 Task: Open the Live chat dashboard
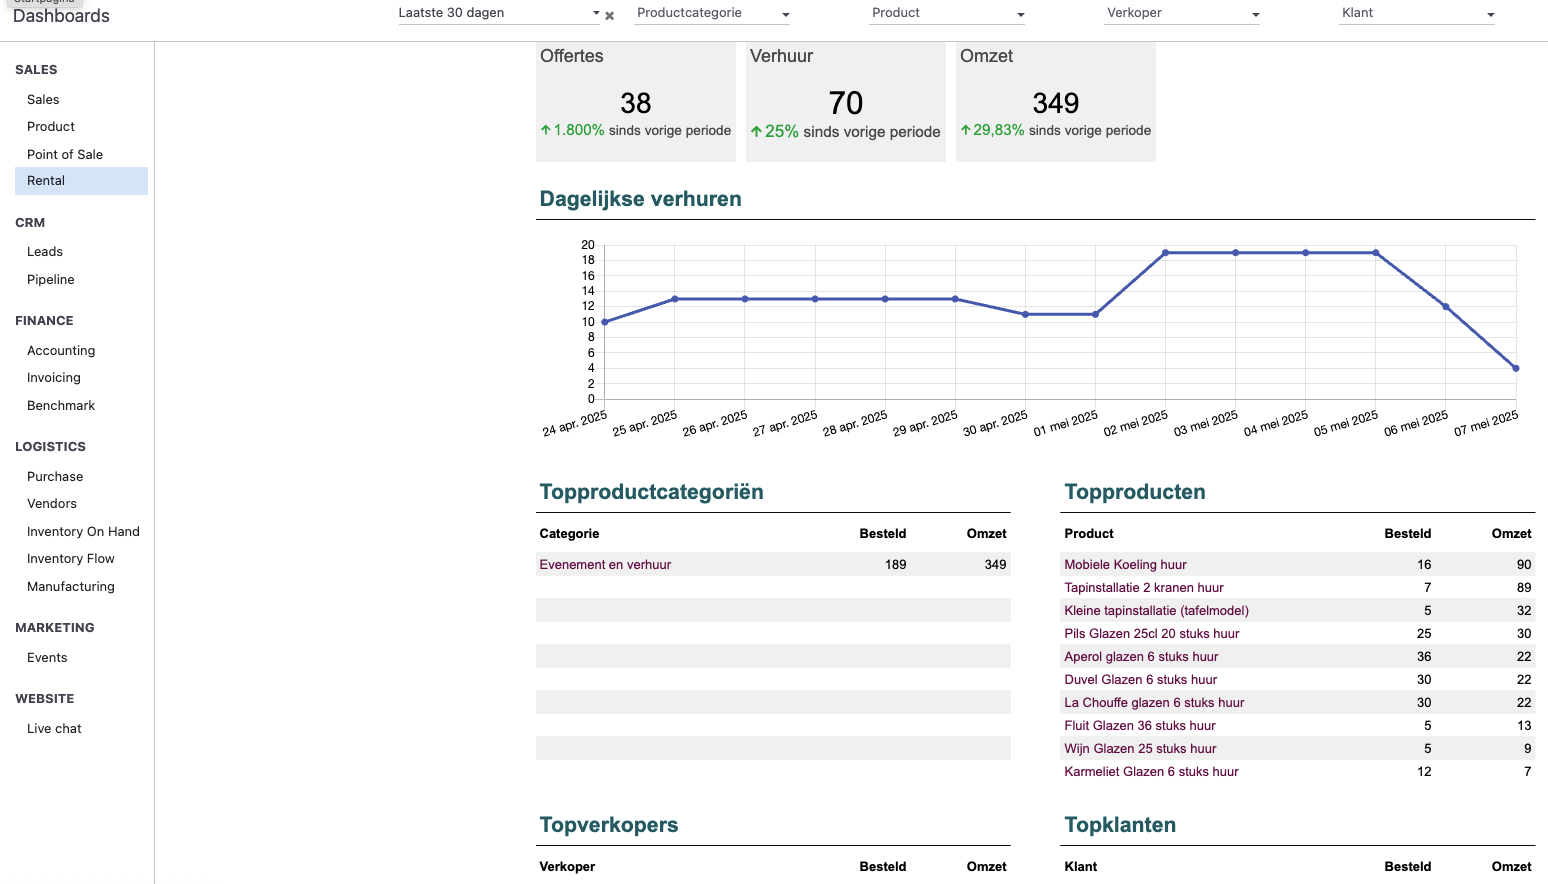pyautogui.click(x=54, y=729)
